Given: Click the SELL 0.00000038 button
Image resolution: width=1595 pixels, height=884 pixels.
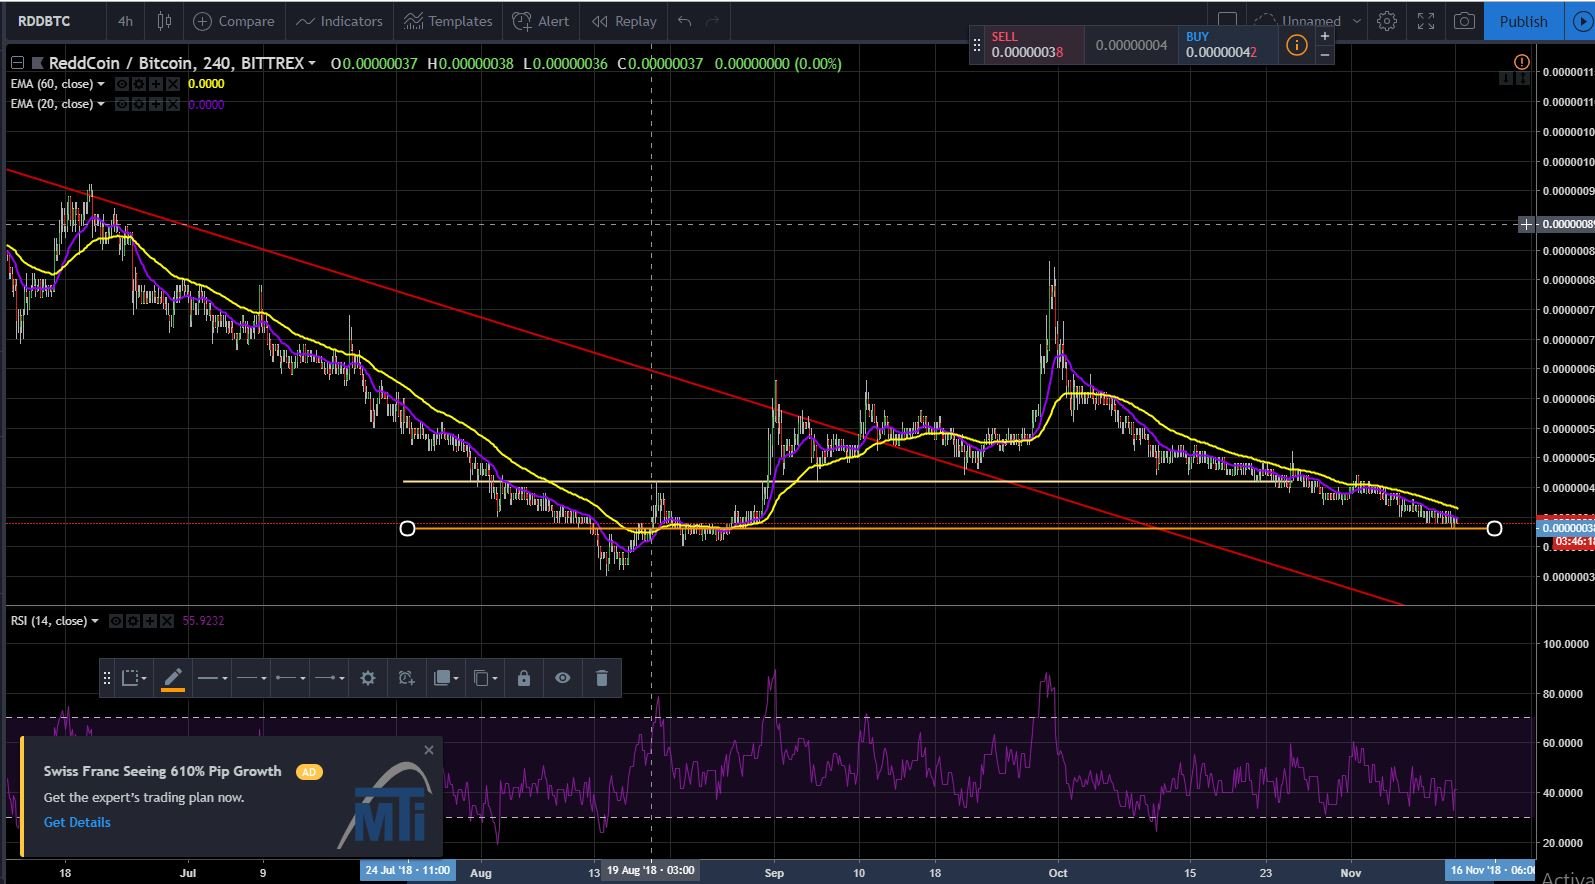Looking at the screenshot, I should (1034, 45).
